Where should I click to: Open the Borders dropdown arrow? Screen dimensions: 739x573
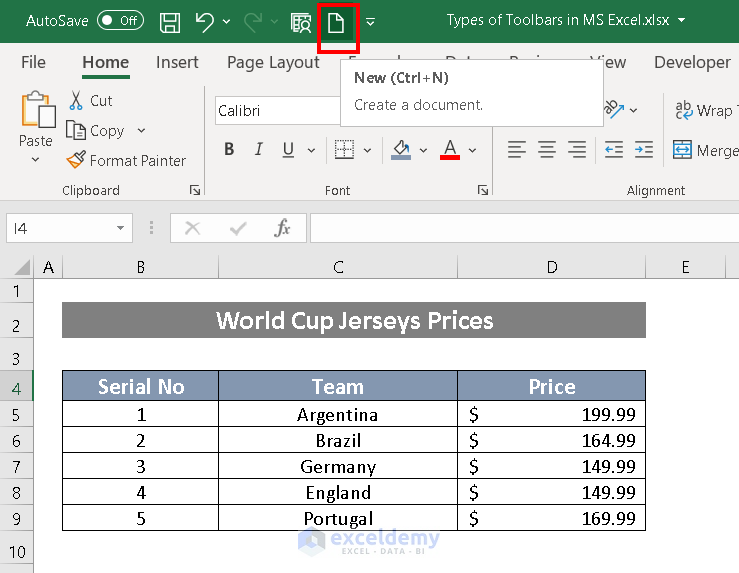pyautogui.click(x=367, y=150)
